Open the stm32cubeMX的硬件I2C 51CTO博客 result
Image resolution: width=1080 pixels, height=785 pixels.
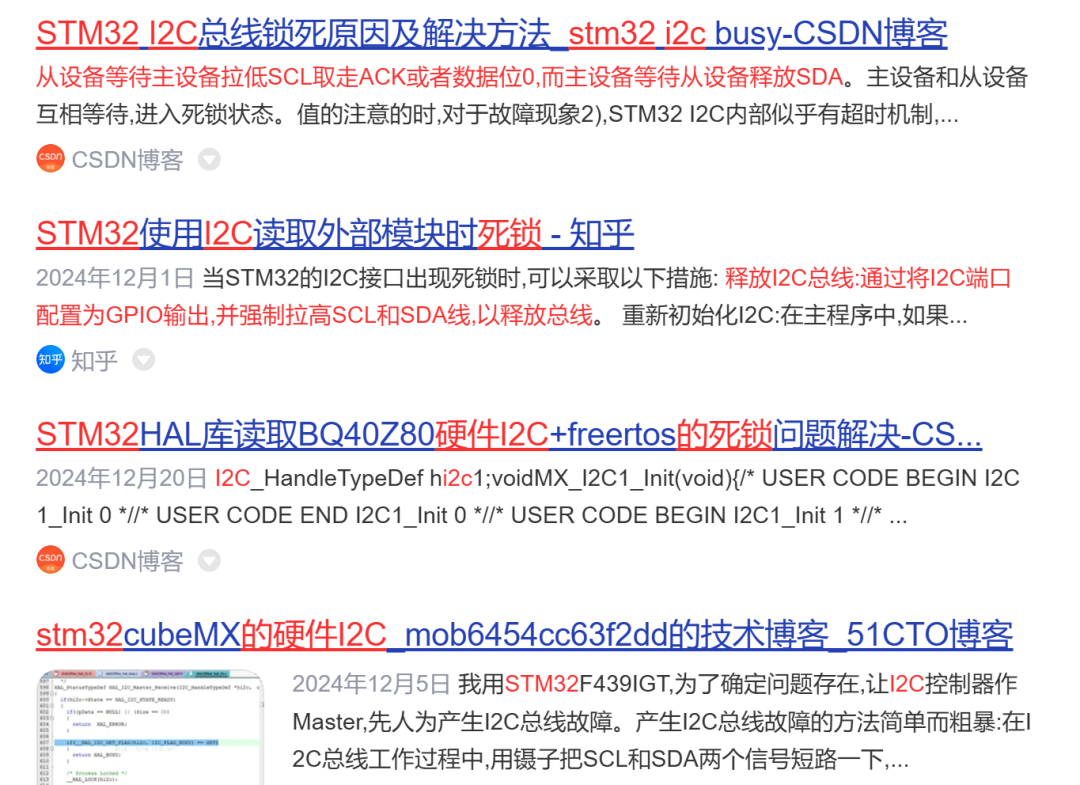[524, 634]
